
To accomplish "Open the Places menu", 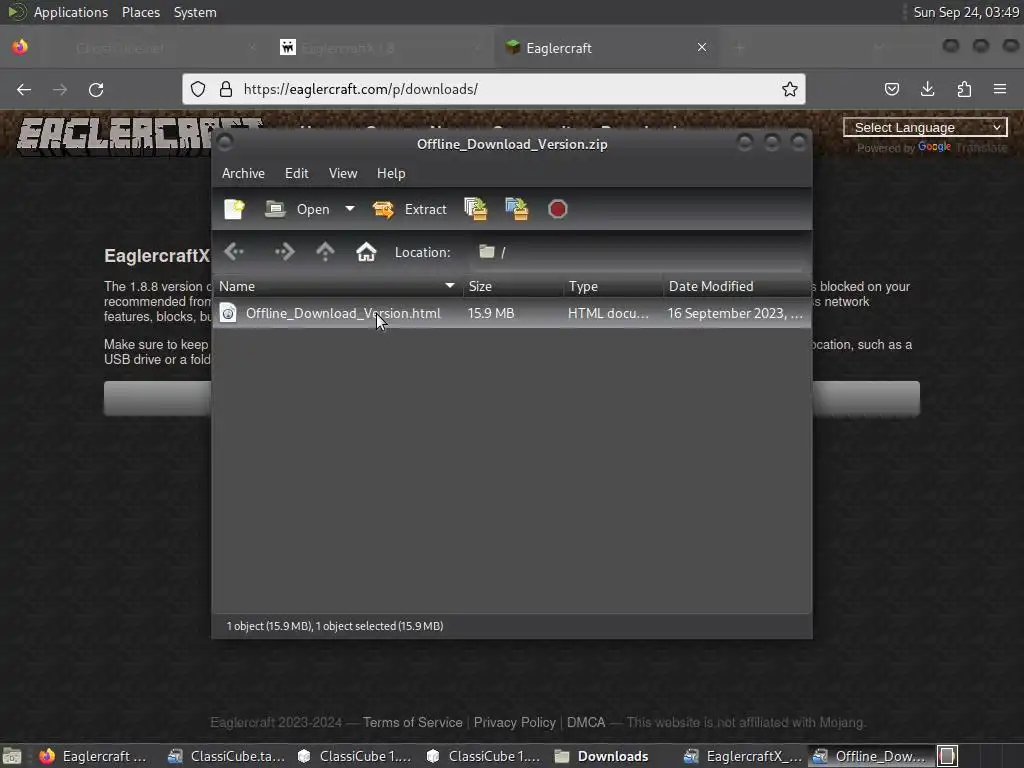I will 141,12.
